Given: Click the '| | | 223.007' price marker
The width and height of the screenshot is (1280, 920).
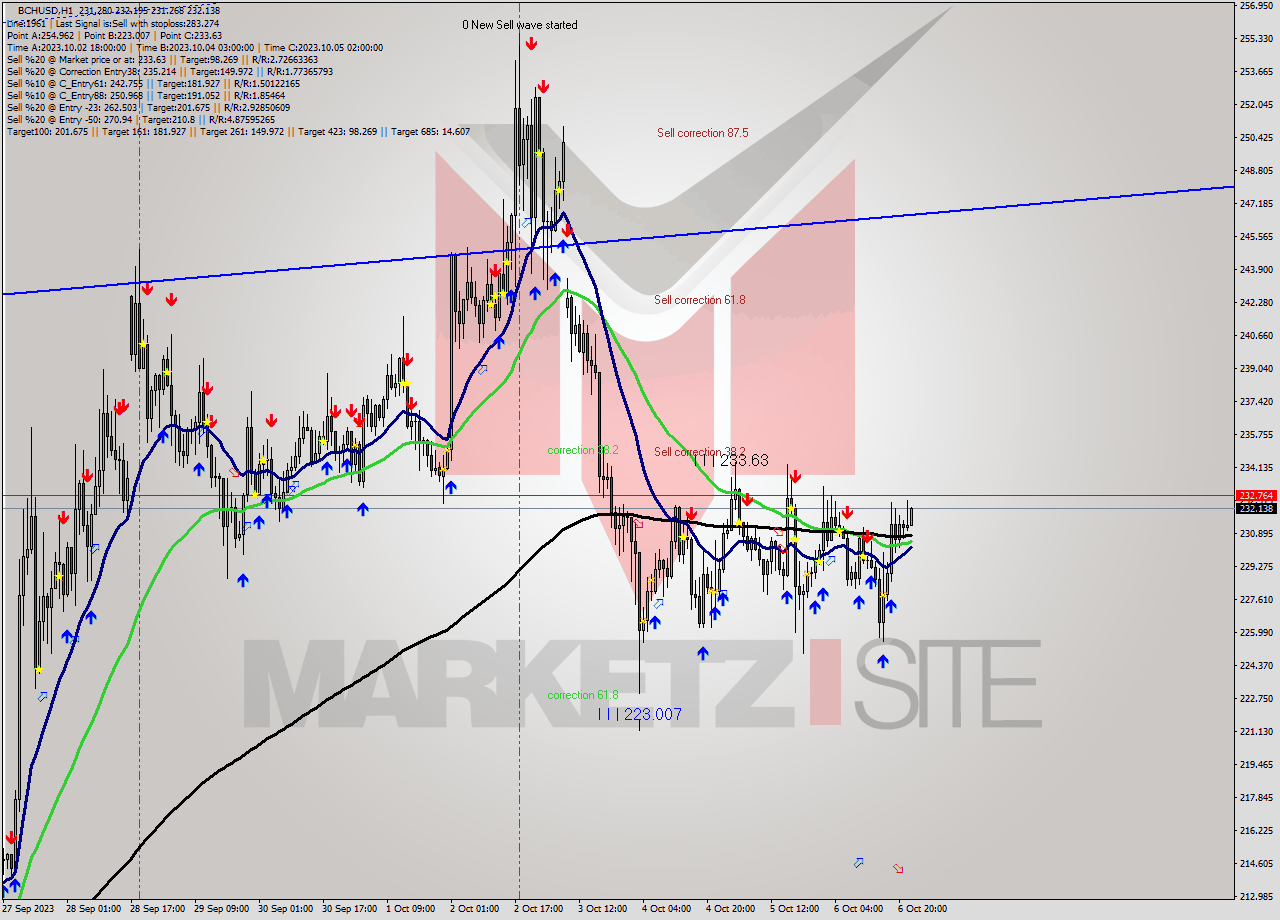Looking at the screenshot, I should click(640, 714).
